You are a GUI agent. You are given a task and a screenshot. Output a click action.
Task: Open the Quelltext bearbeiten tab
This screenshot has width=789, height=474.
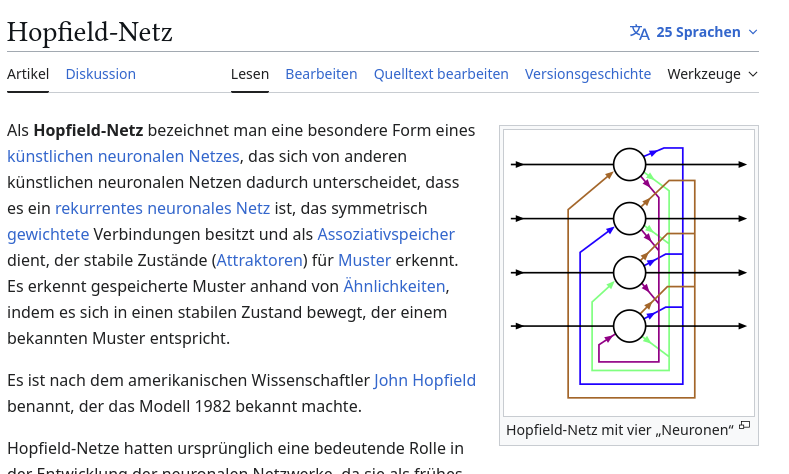click(x=441, y=74)
